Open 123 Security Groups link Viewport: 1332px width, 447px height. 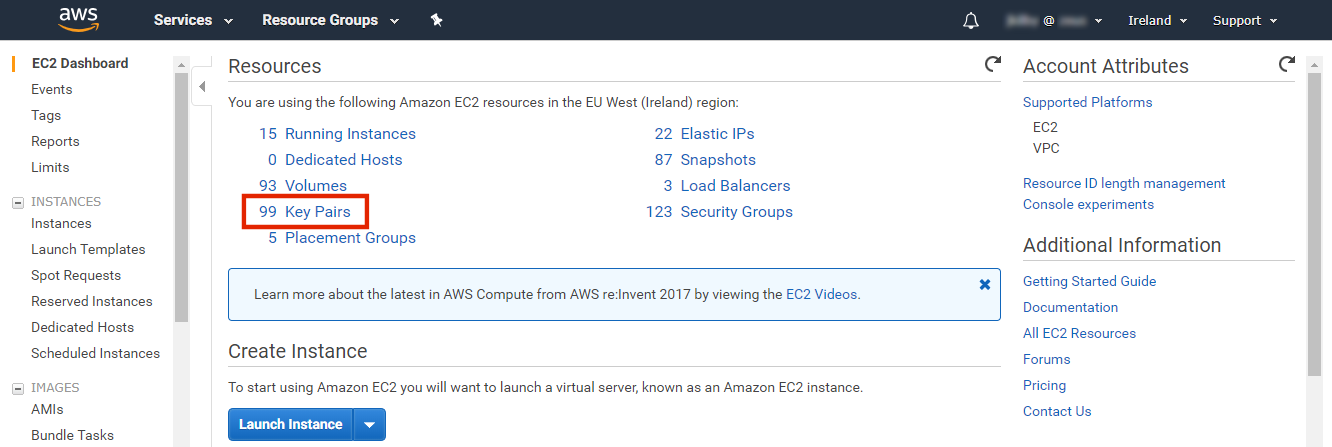pyautogui.click(x=719, y=212)
